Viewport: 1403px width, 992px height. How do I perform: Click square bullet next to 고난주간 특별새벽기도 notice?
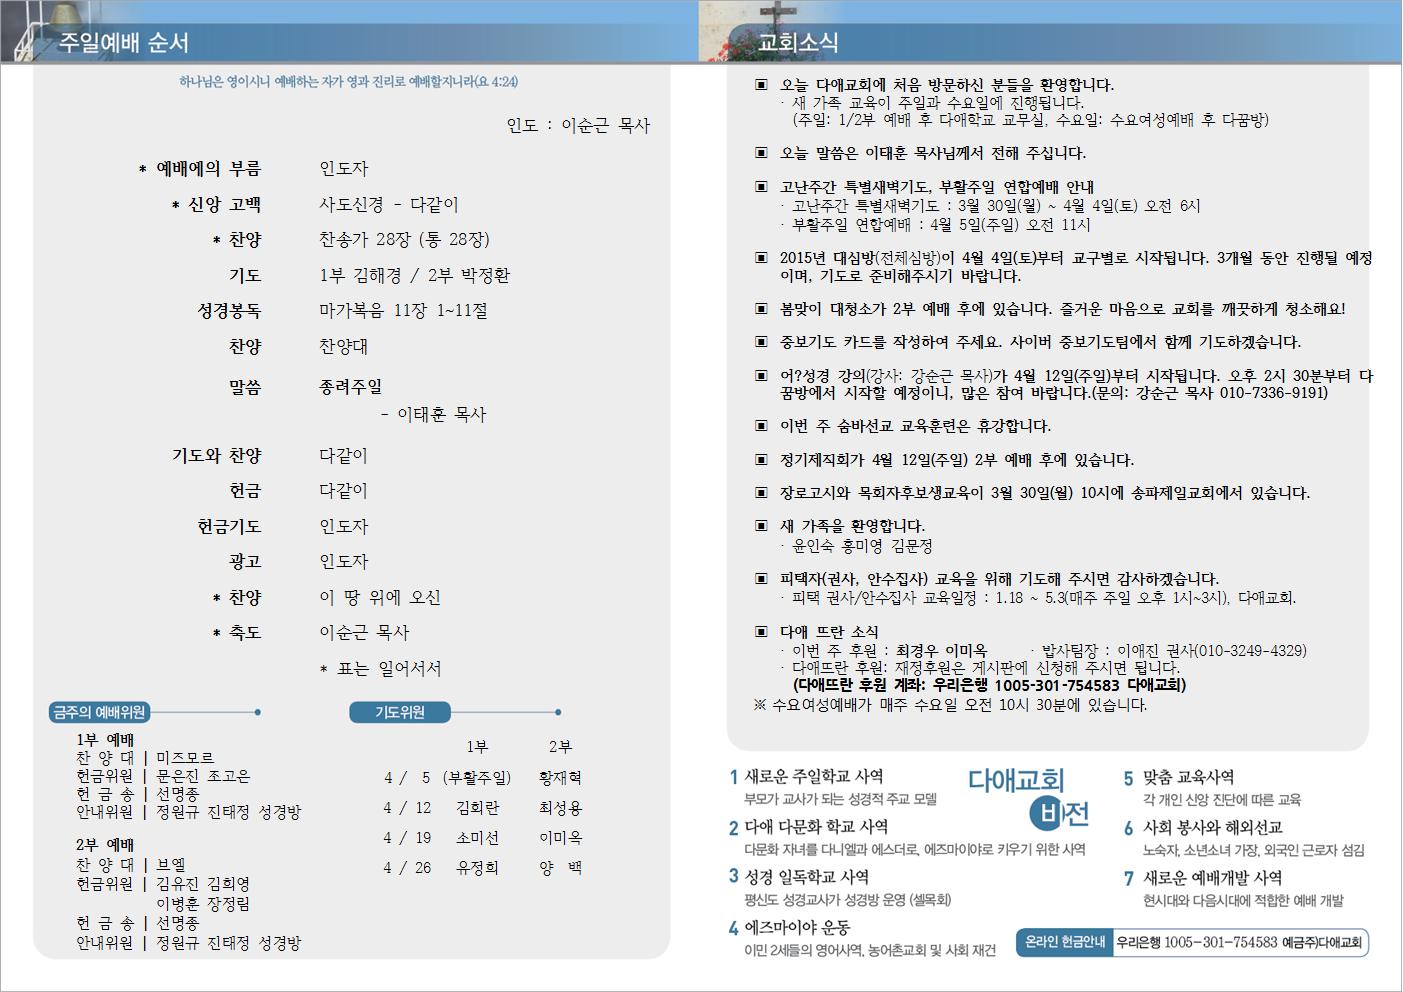(762, 187)
